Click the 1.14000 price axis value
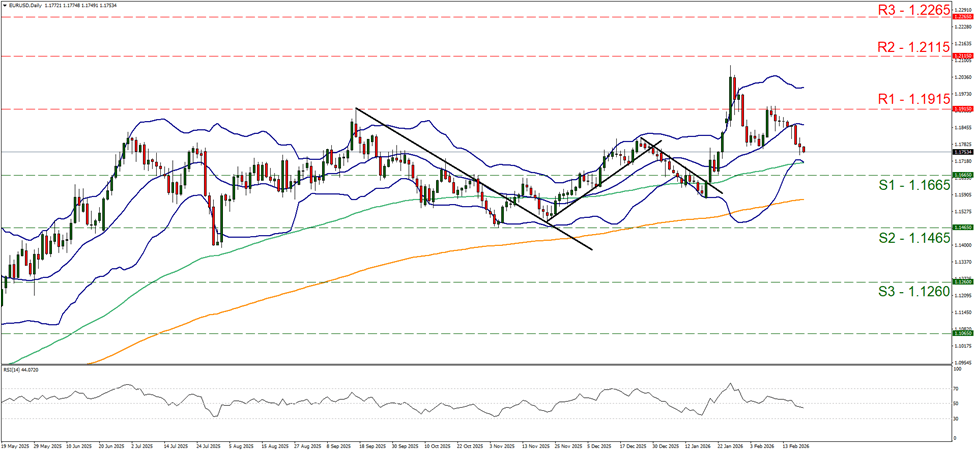The height and width of the screenshot is (452, 975). coord(963,245)
